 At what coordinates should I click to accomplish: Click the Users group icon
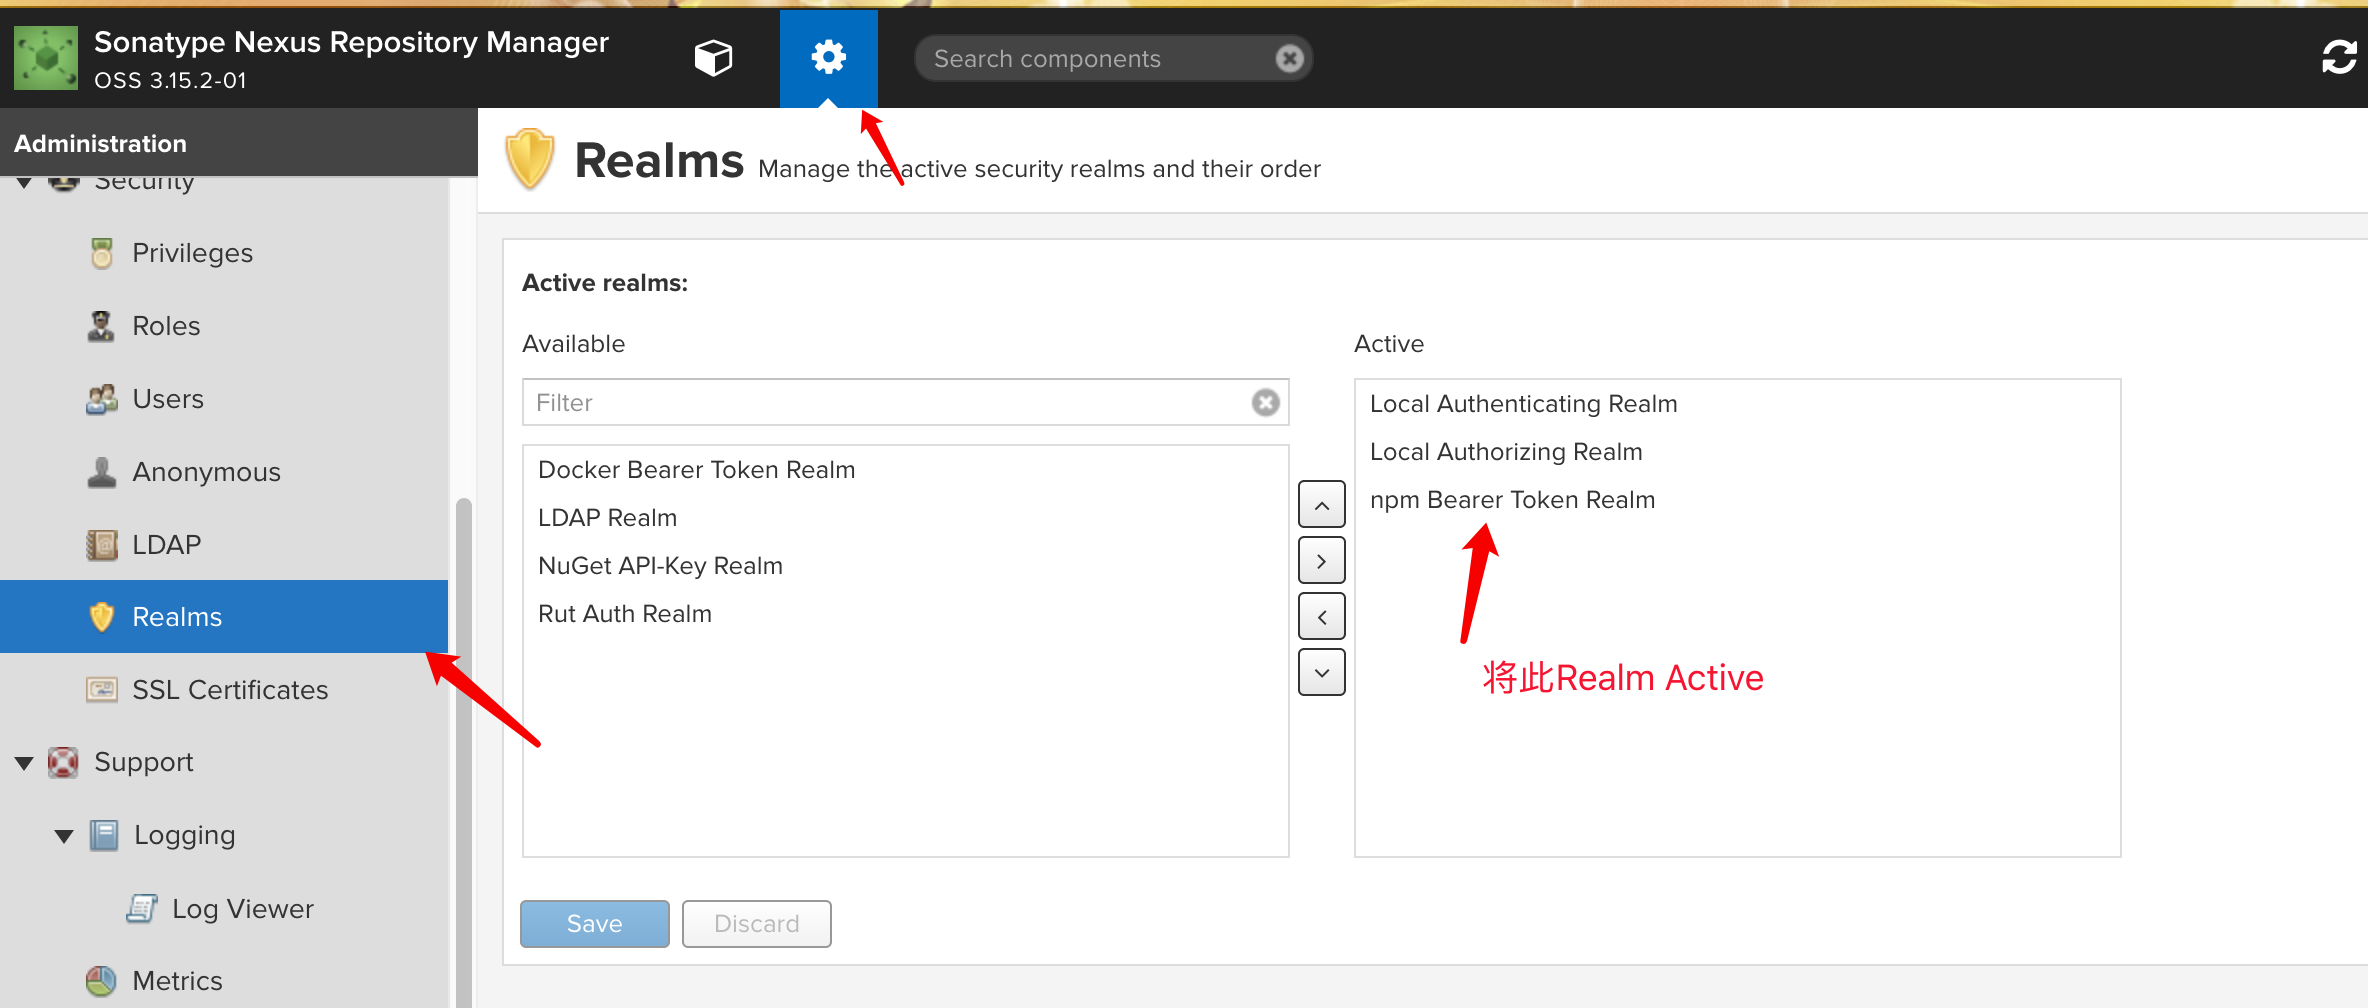click(101, 399)
